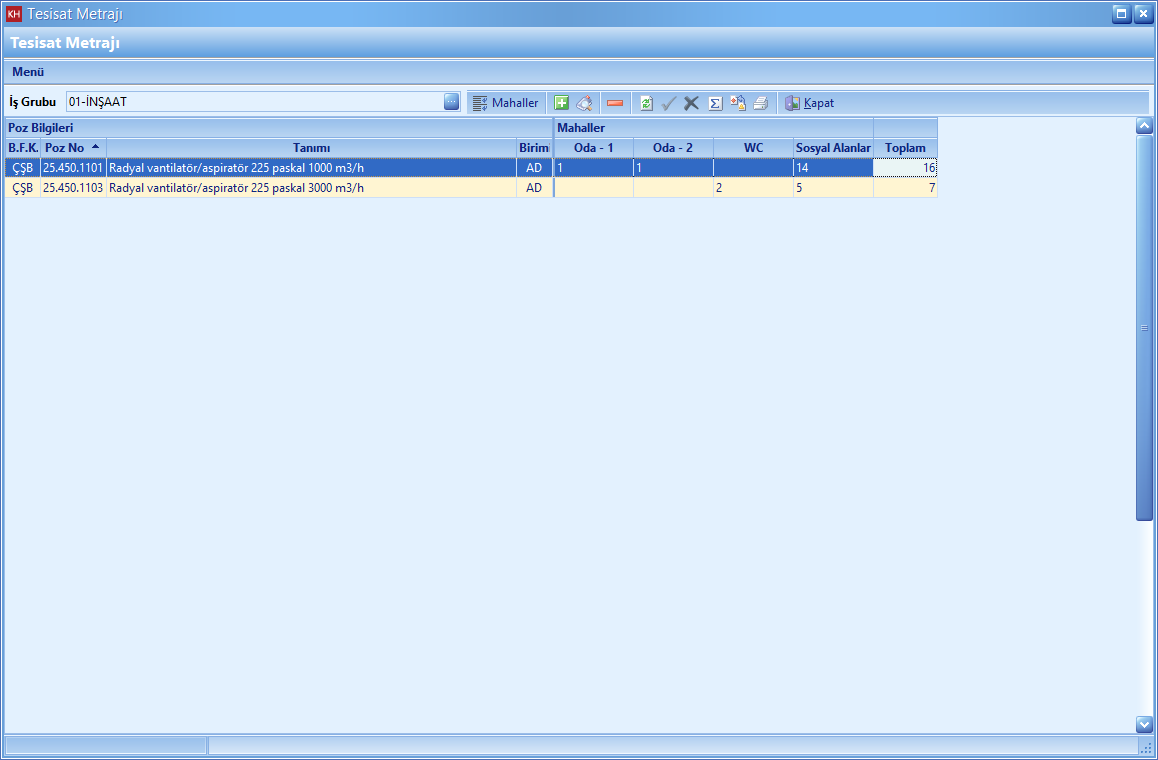
Task: Click the green add row icon
Action: click(561, 103)
